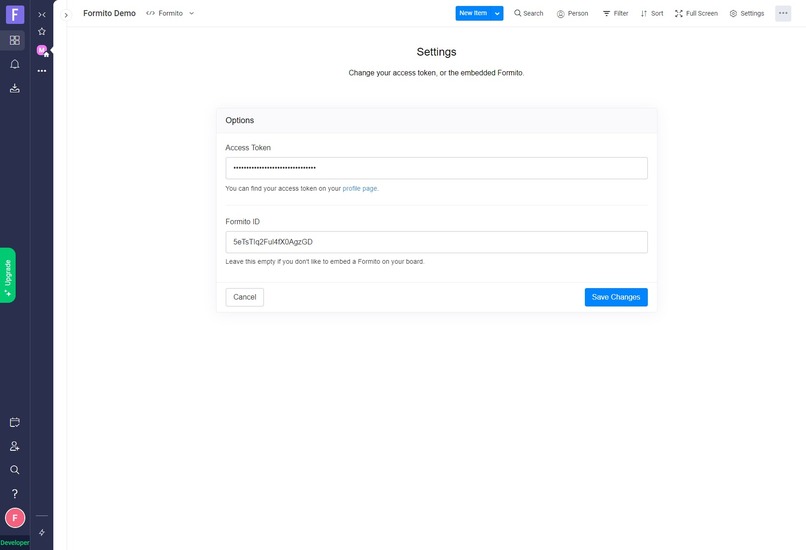
Task: Open Settings in the board toolbar
Action: click(x=747, y=13)
